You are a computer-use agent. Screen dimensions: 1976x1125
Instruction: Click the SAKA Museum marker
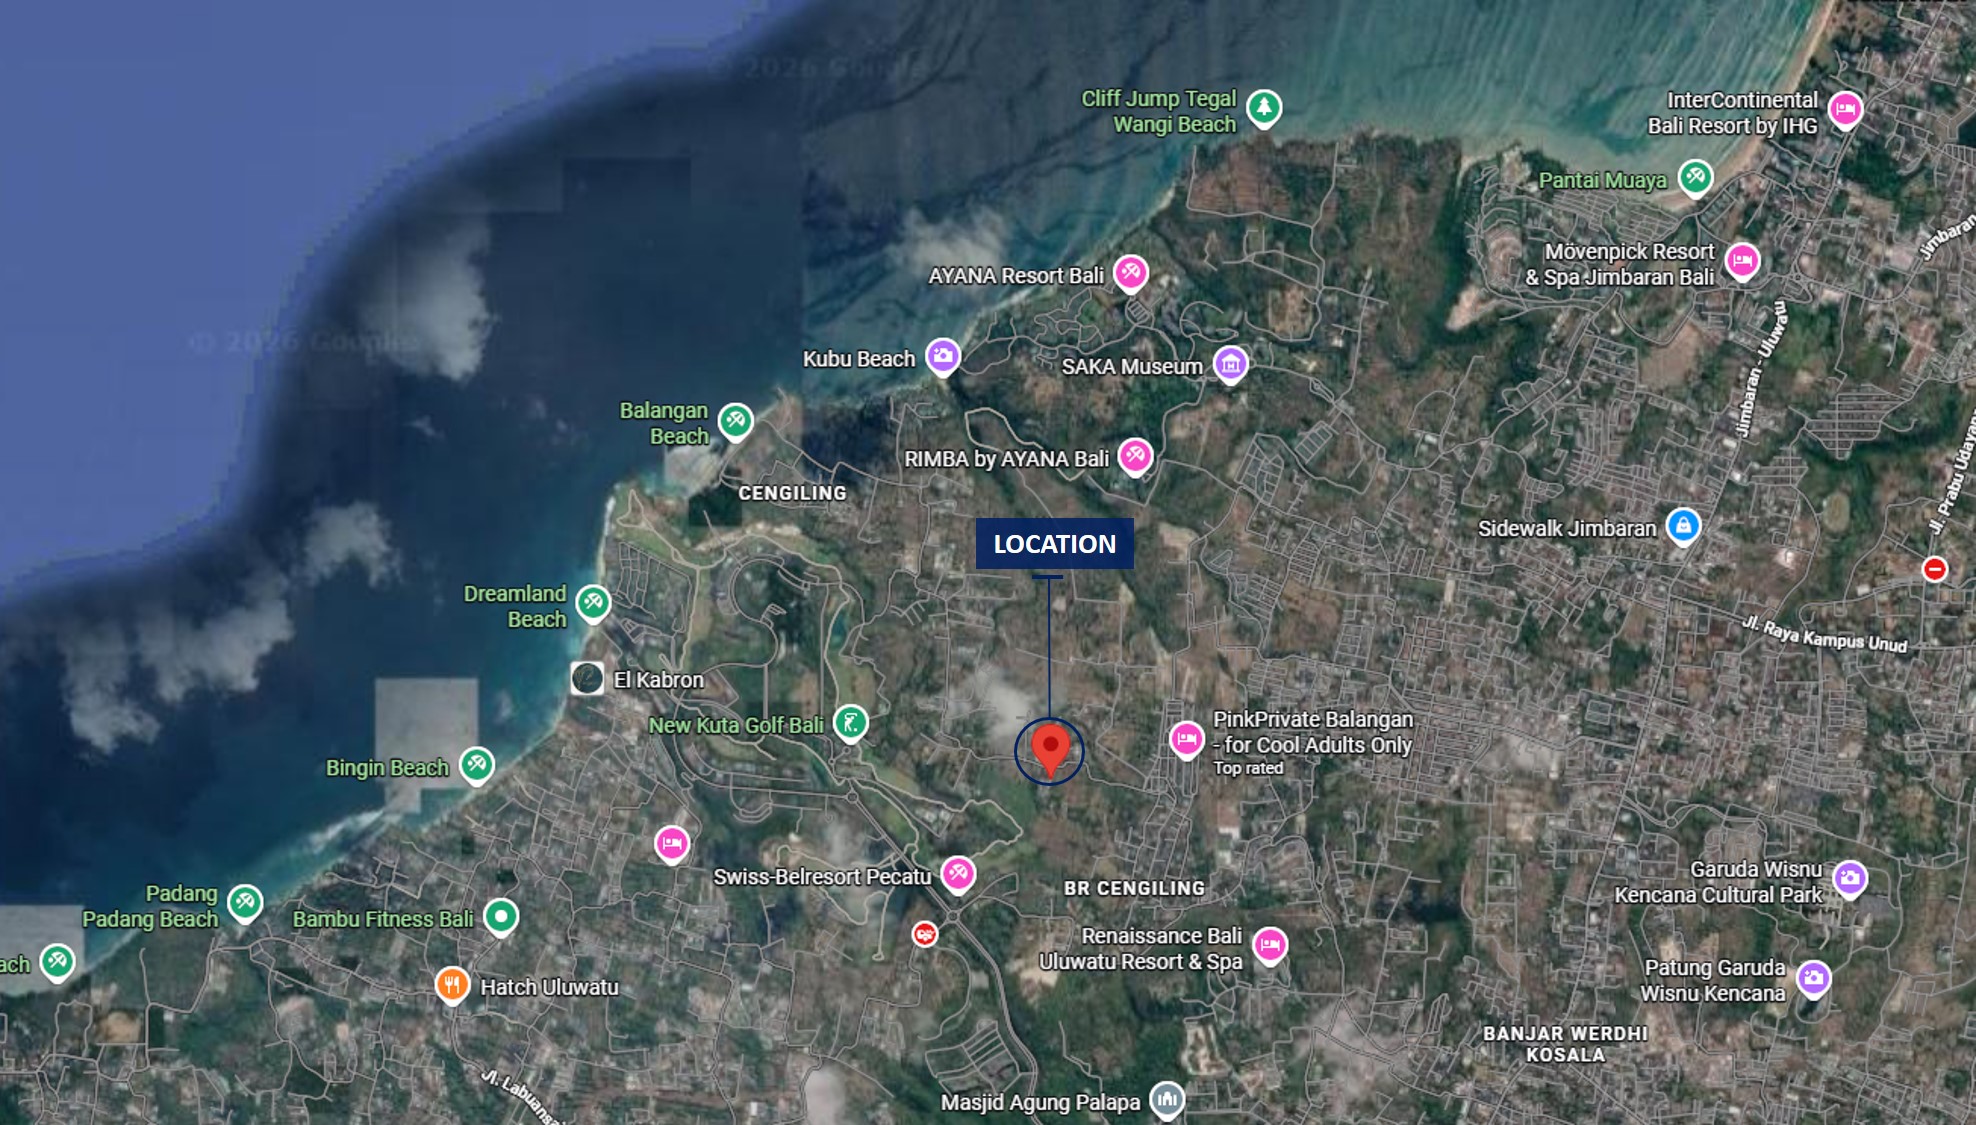pyautogui.click(x=1231, y=364)
